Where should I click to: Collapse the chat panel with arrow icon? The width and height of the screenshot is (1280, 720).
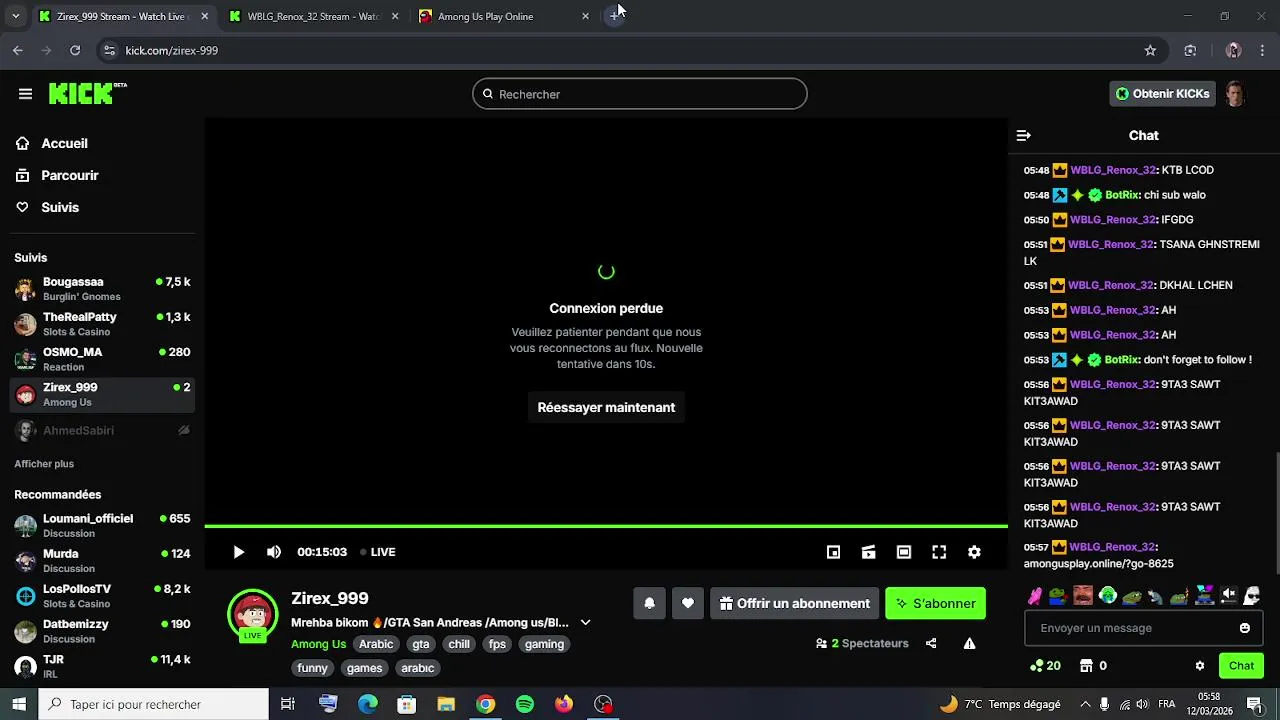click(1023, 135)
